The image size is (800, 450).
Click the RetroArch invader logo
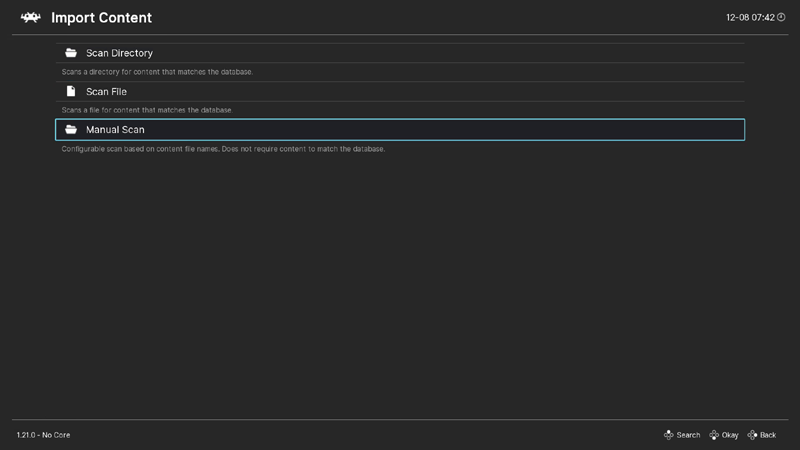(30, 18)
